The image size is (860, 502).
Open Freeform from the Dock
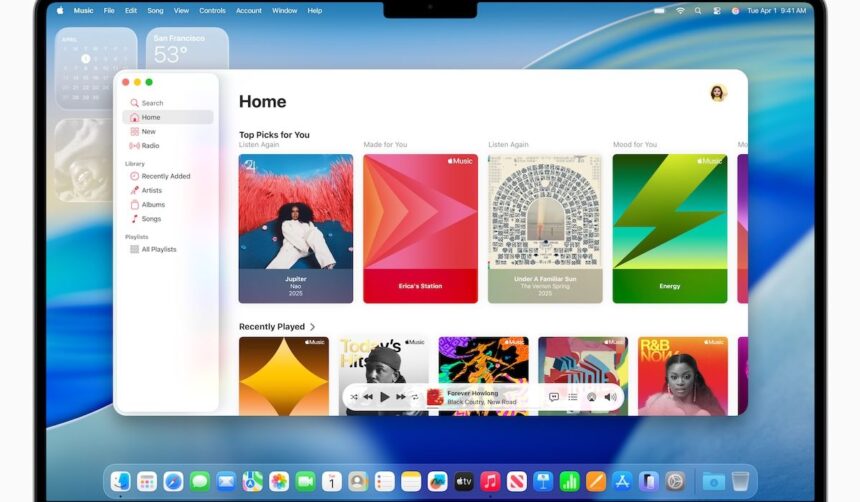tap(437, 482)
